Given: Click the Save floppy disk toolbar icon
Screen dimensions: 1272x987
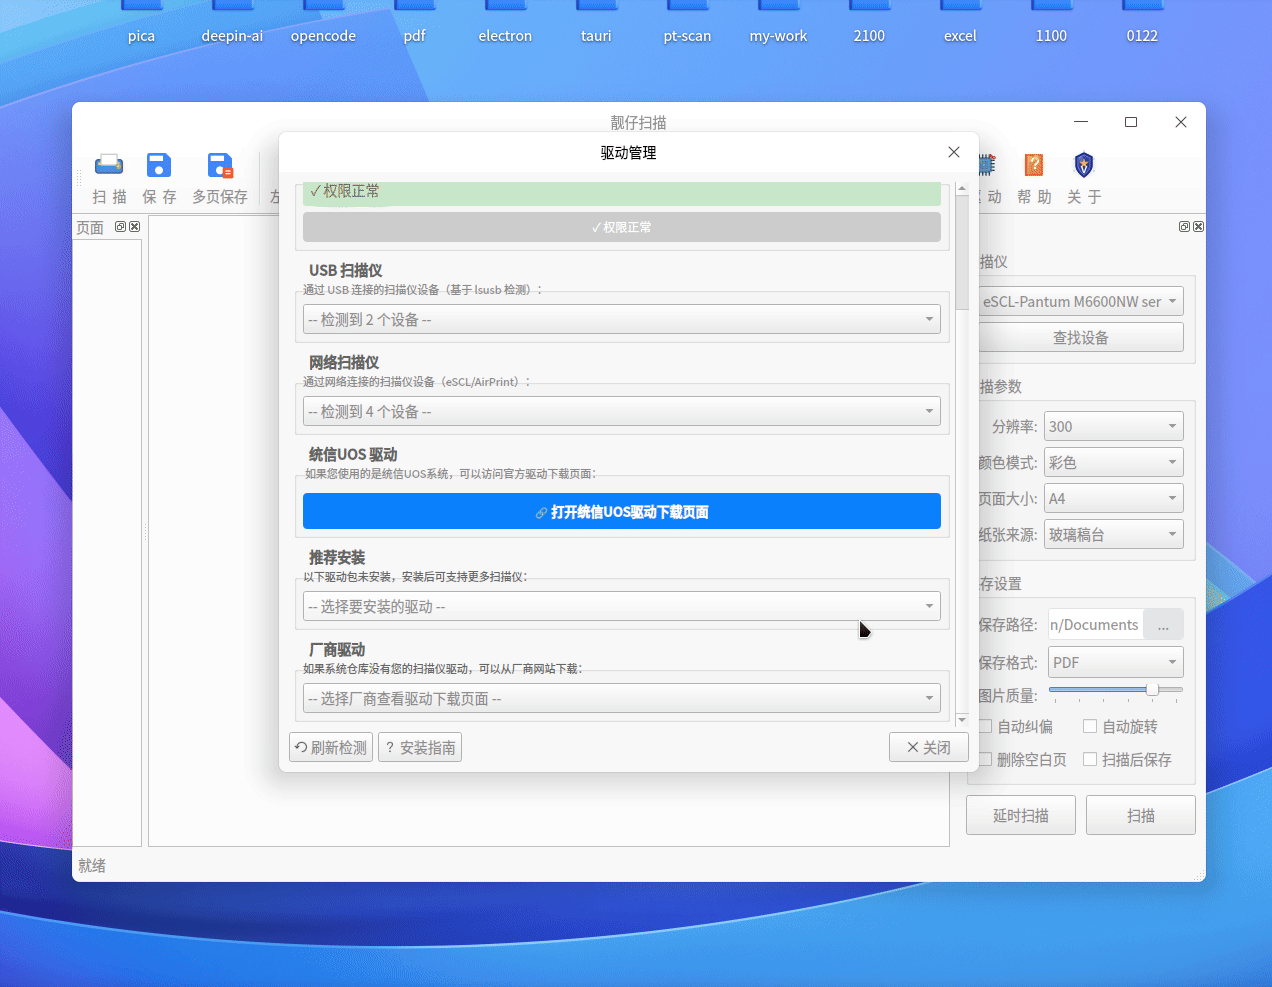Looking at the screenshot, I should [x=159, y=165].
